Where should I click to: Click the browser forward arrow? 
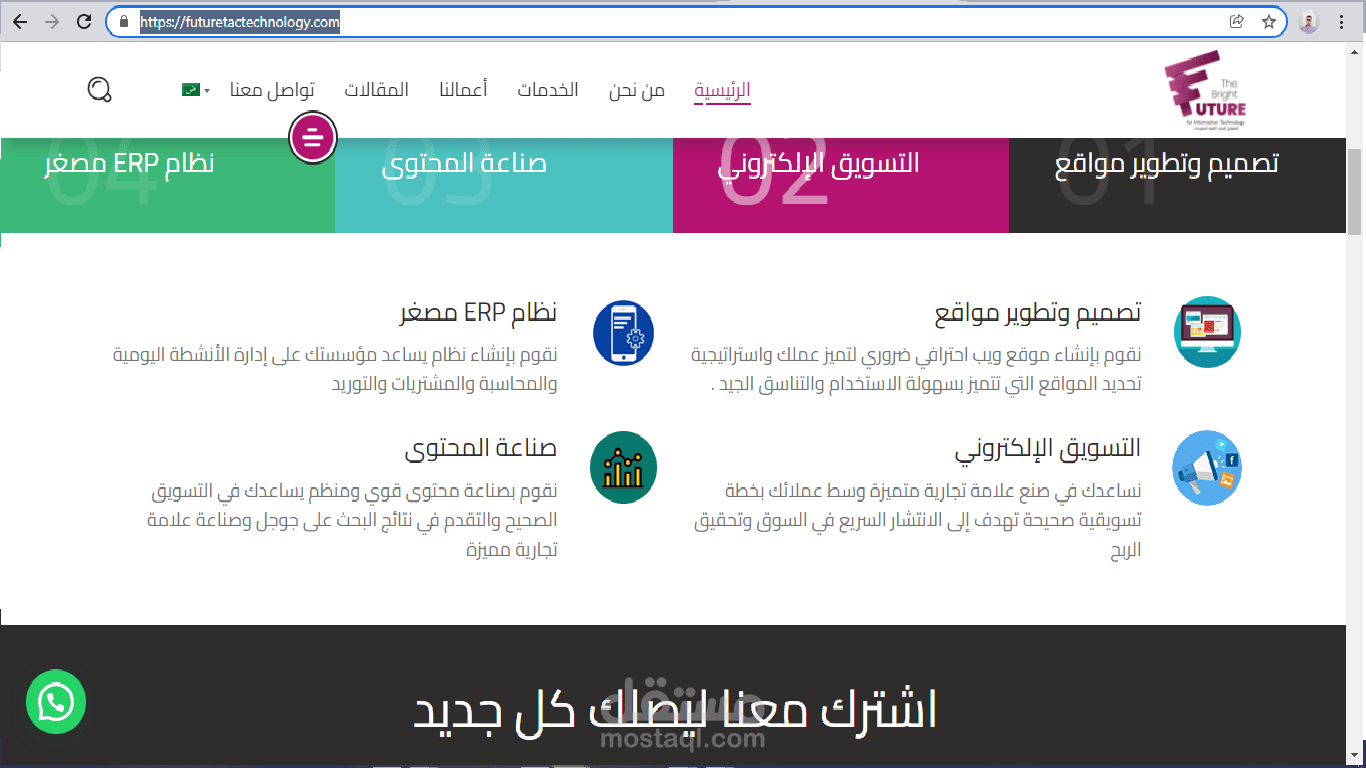(52, 21)
